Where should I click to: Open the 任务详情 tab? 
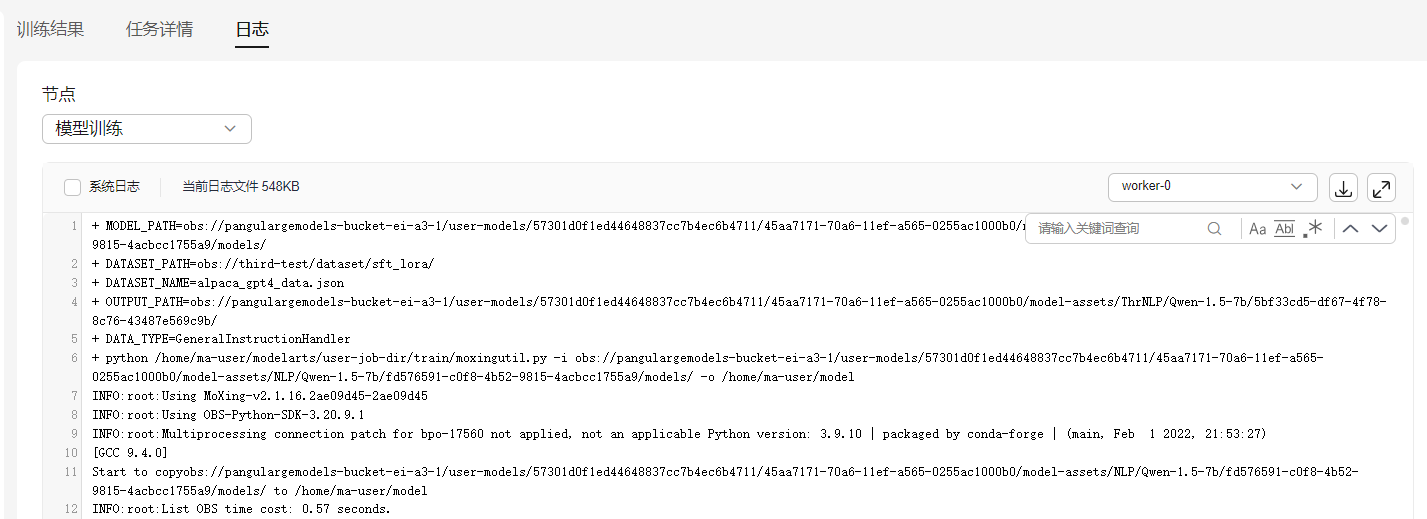point(159,29)
